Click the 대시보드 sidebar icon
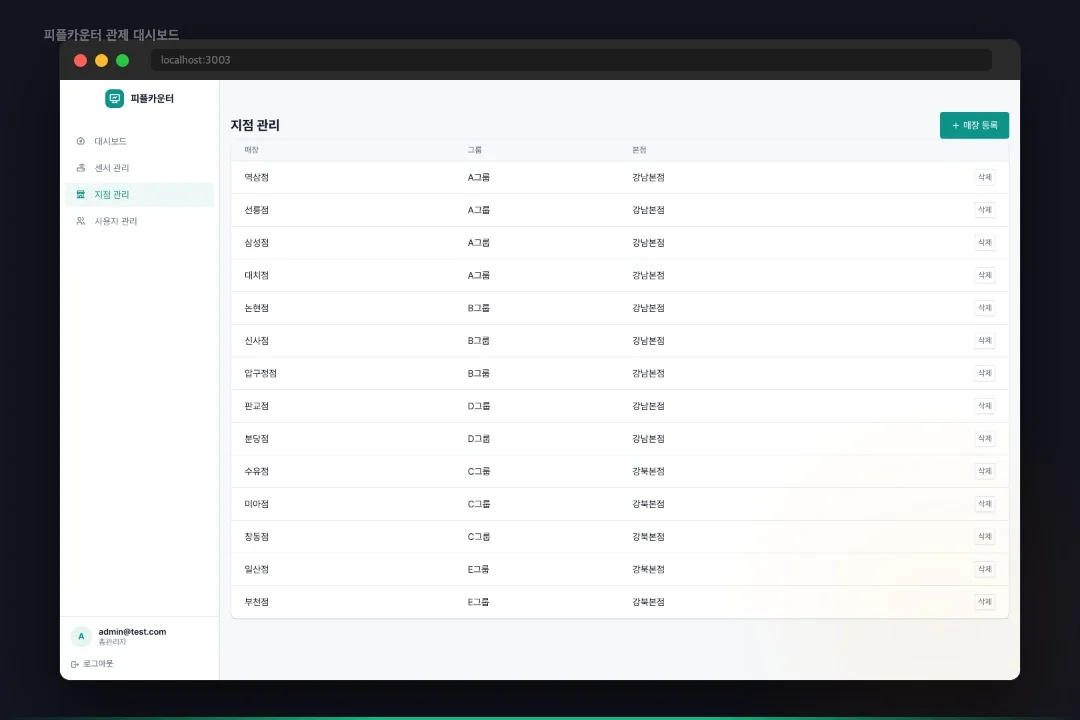The image size is (1080, 720). [x=81, y=141]
